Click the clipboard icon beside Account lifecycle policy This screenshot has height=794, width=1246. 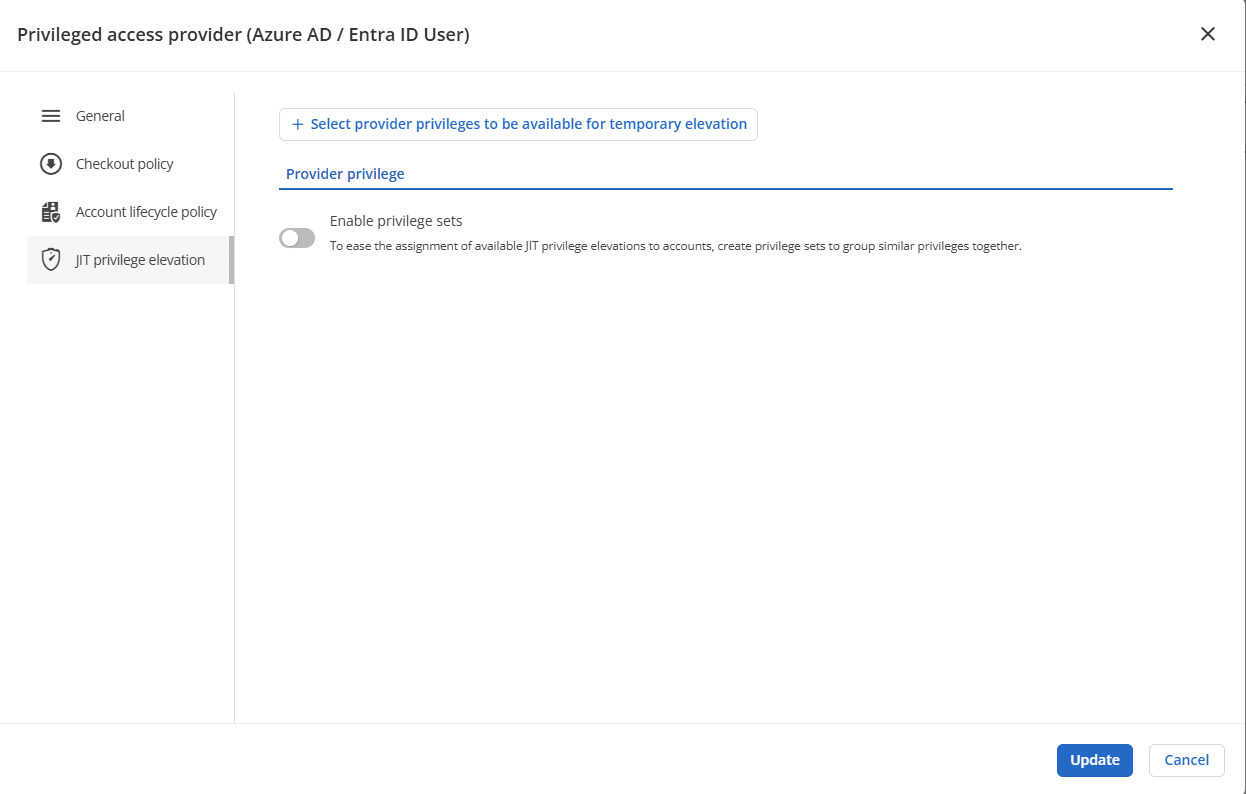coord(49,211)
